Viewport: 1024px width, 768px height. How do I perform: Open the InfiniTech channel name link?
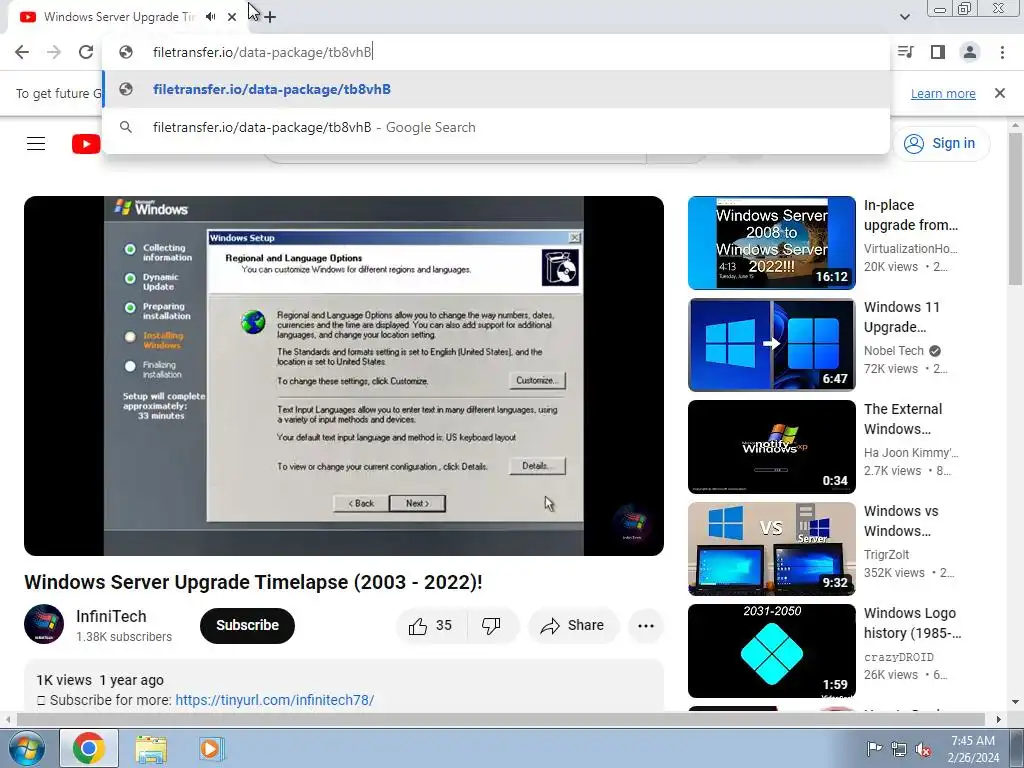tap(111, 616)
